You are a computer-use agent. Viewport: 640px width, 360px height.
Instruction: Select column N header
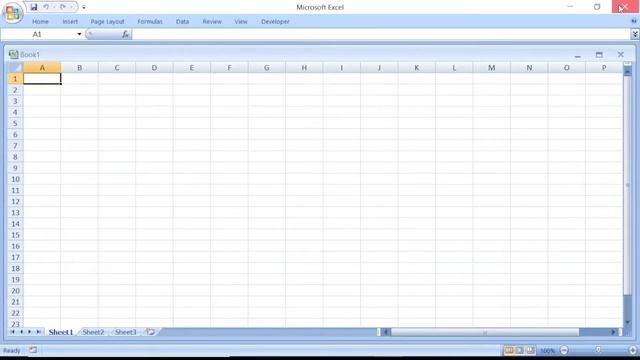coord(529,68)
